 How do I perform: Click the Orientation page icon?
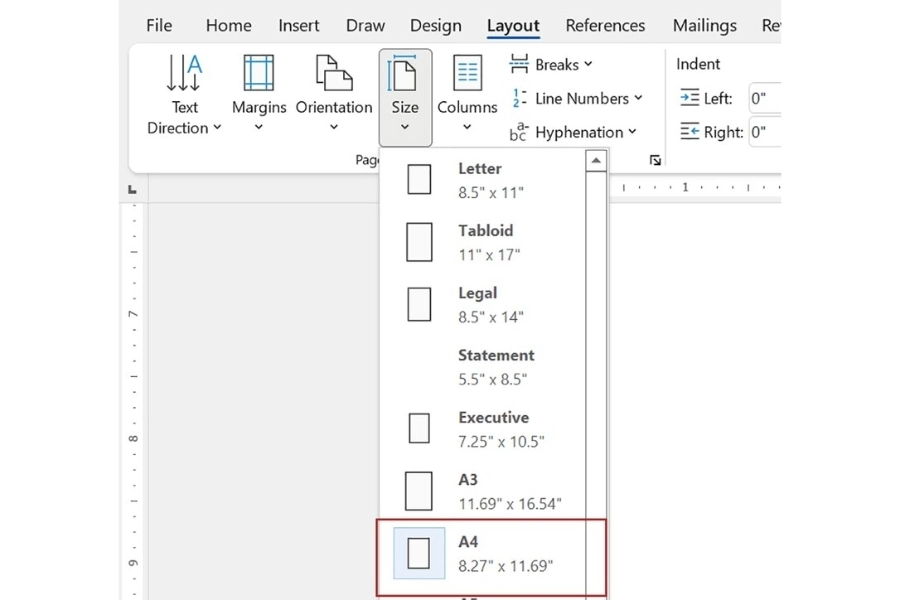tap(333, 74)
